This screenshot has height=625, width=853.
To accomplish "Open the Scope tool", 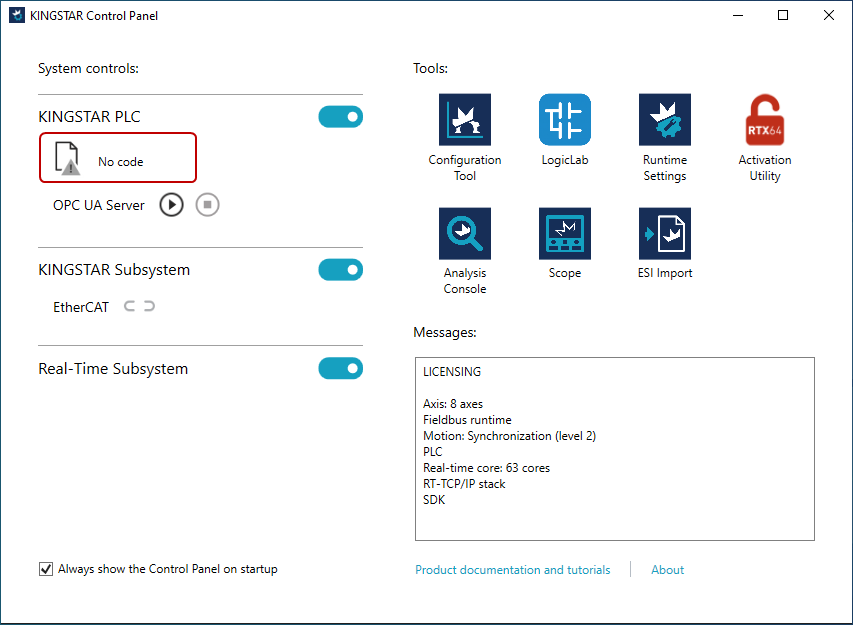I will coord(565,234).
